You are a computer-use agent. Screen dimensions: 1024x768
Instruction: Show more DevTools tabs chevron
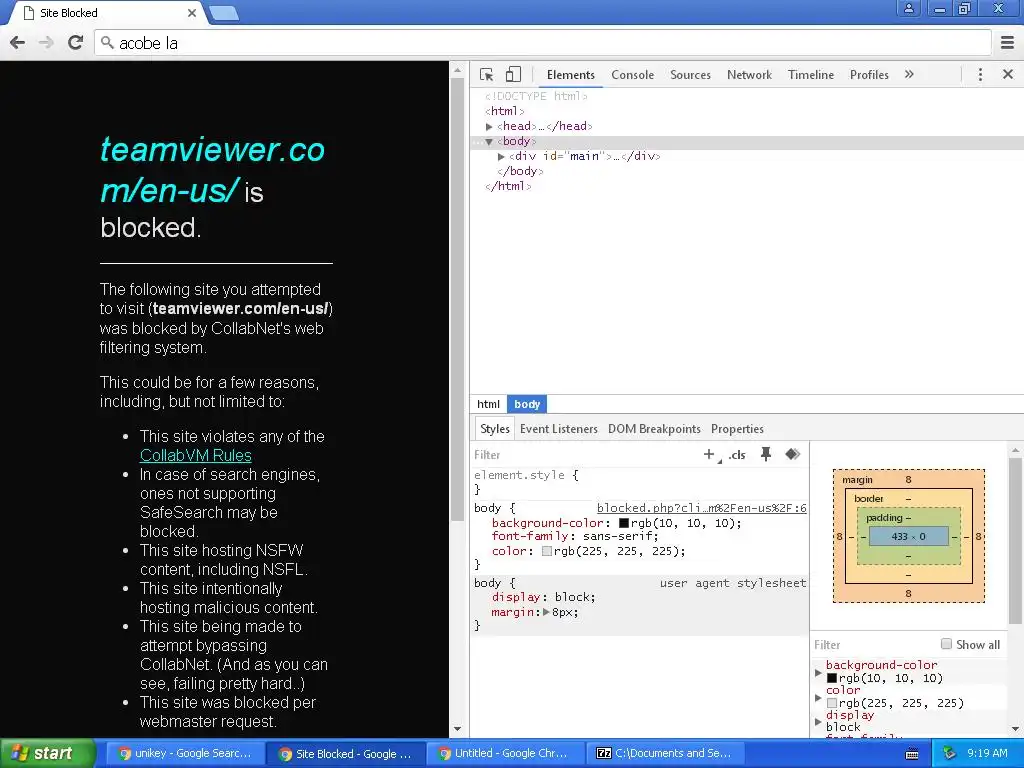pyautogui.click(x=909, y=74)
